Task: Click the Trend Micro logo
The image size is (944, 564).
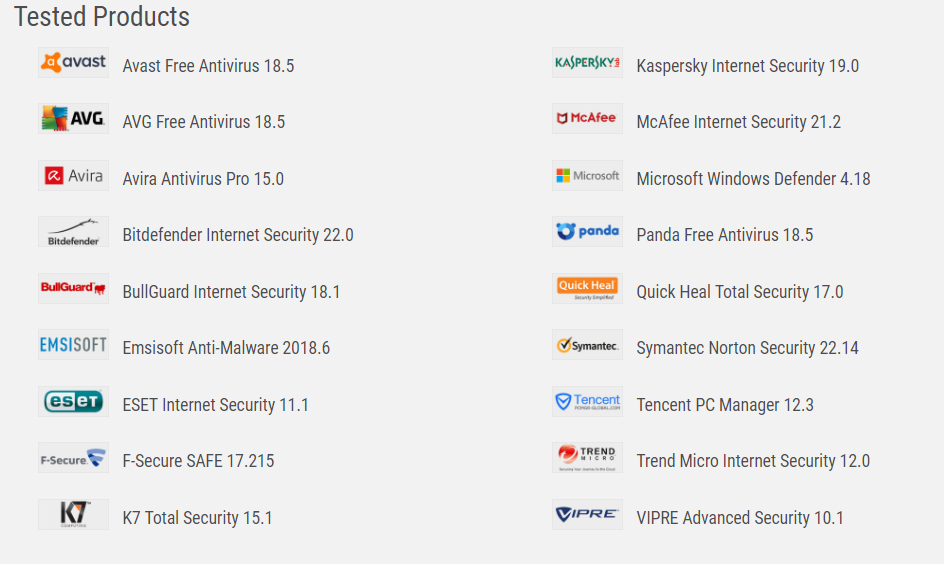Action: click(x=587, y=458)
